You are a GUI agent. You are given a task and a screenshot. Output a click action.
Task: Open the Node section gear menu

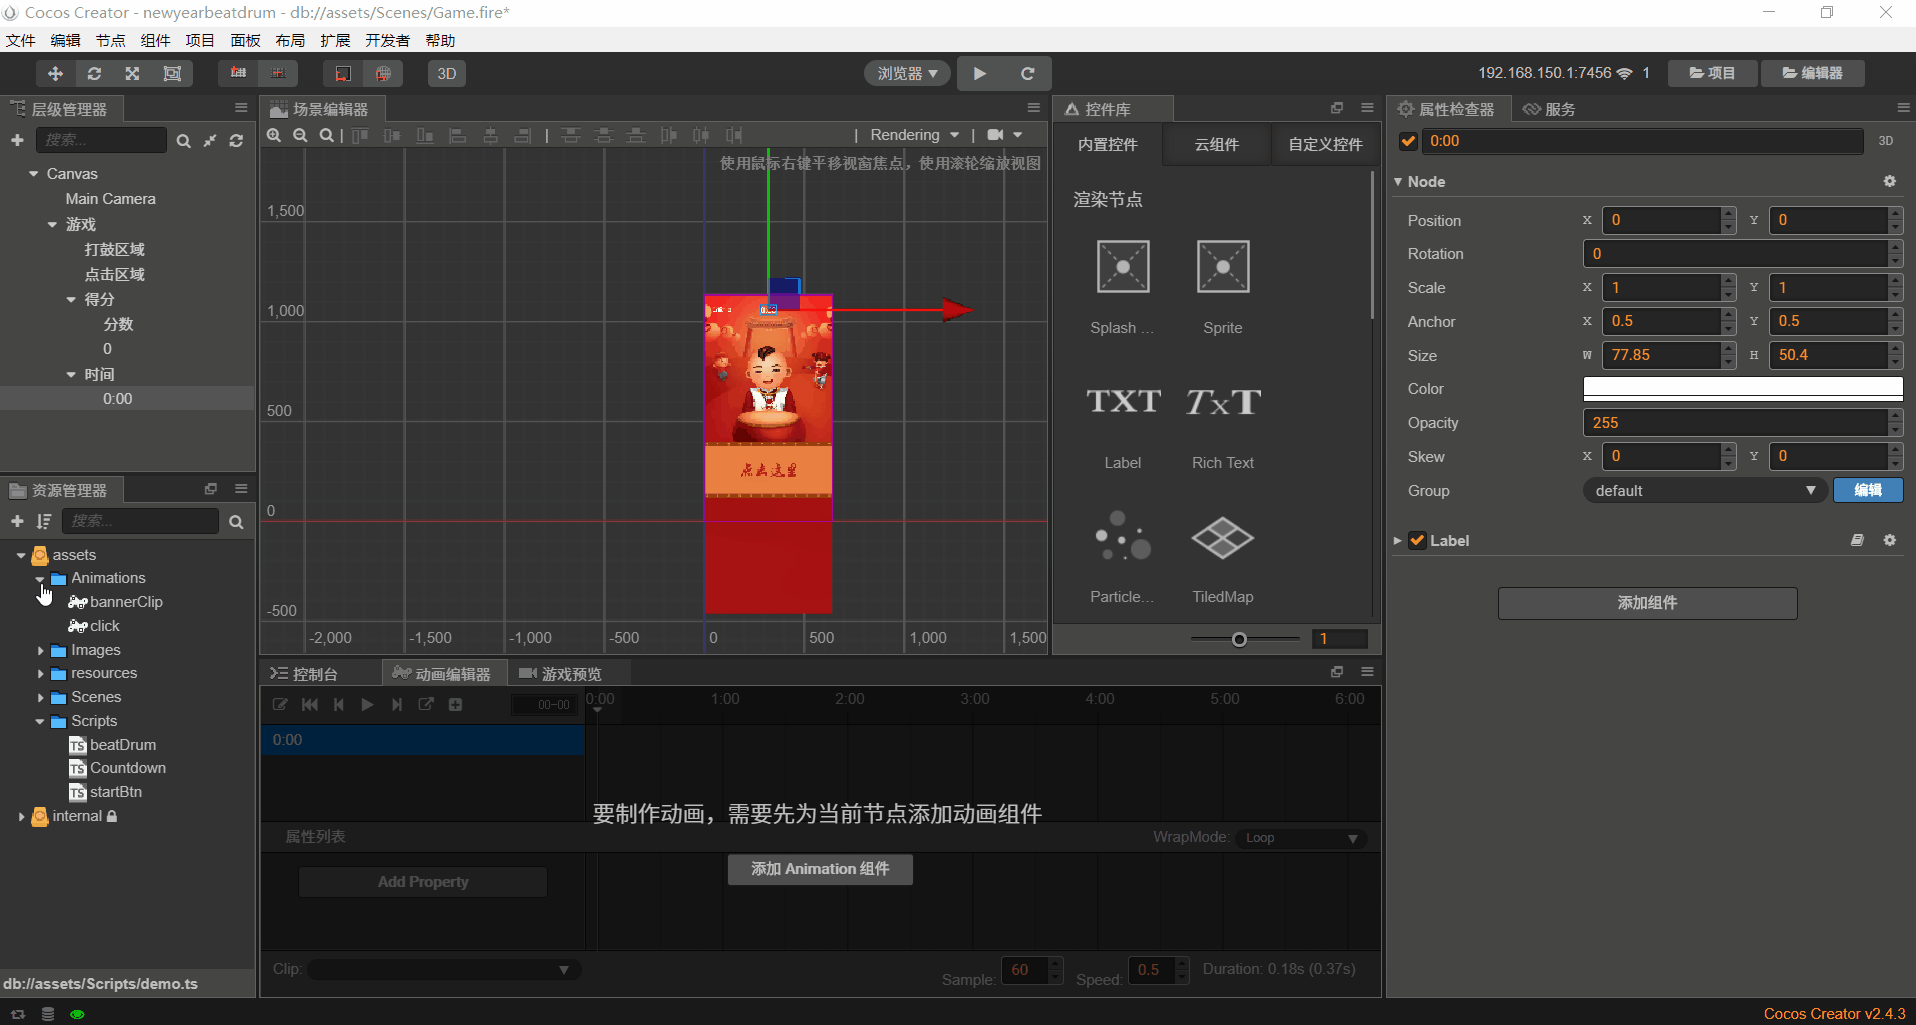click(x=1889, y=181)
